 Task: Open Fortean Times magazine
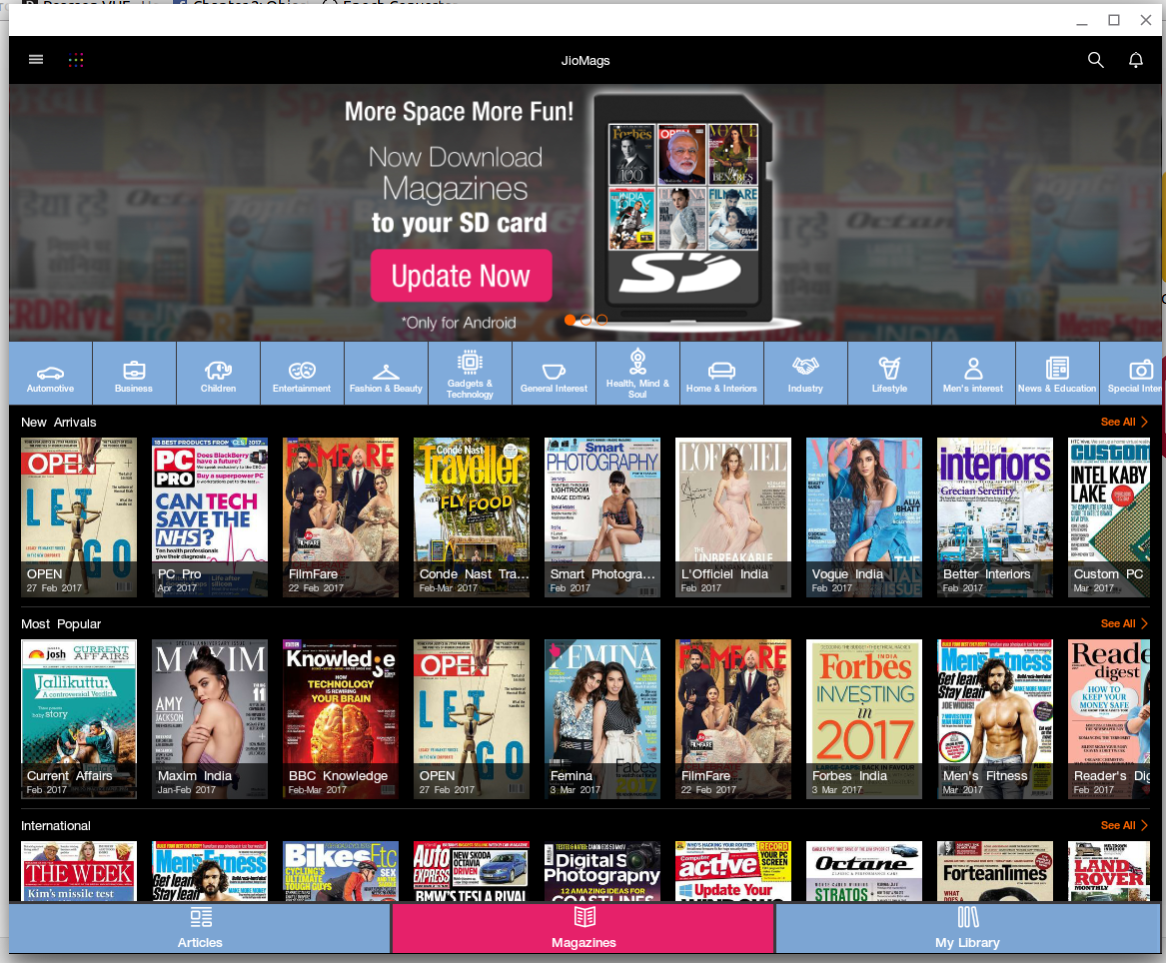click(995, 872)
